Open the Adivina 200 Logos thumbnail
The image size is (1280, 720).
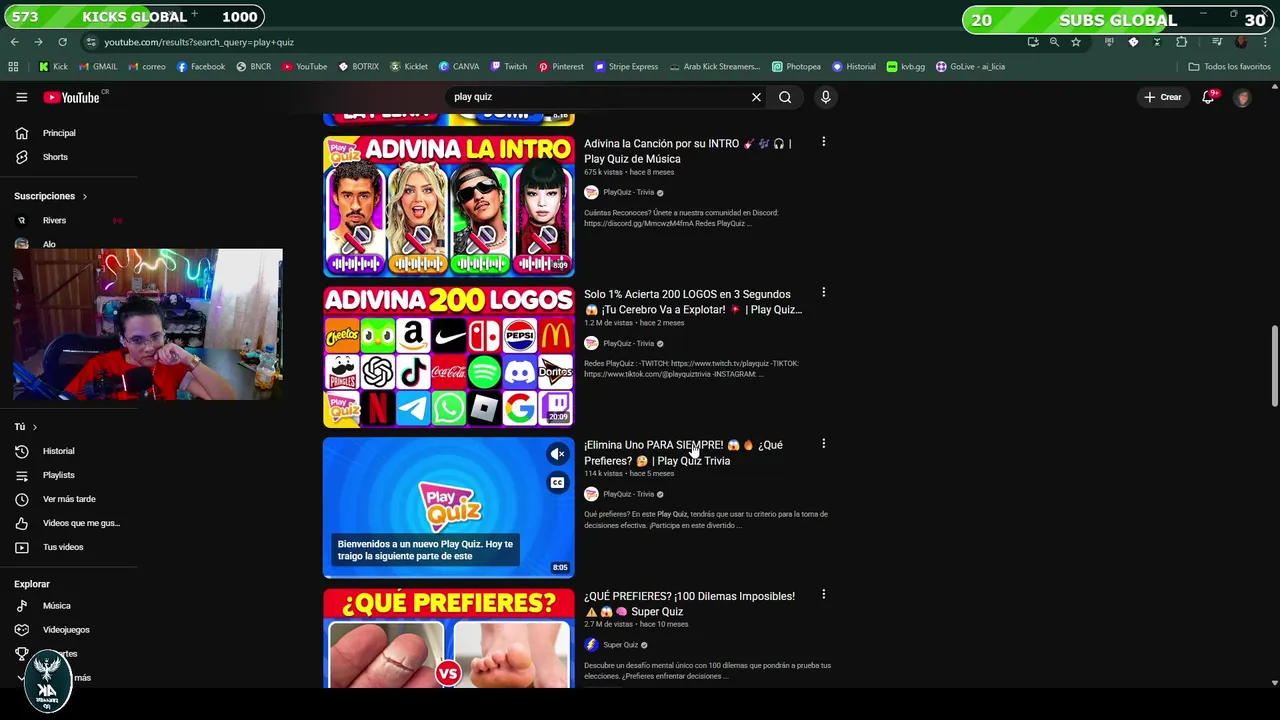448,357
